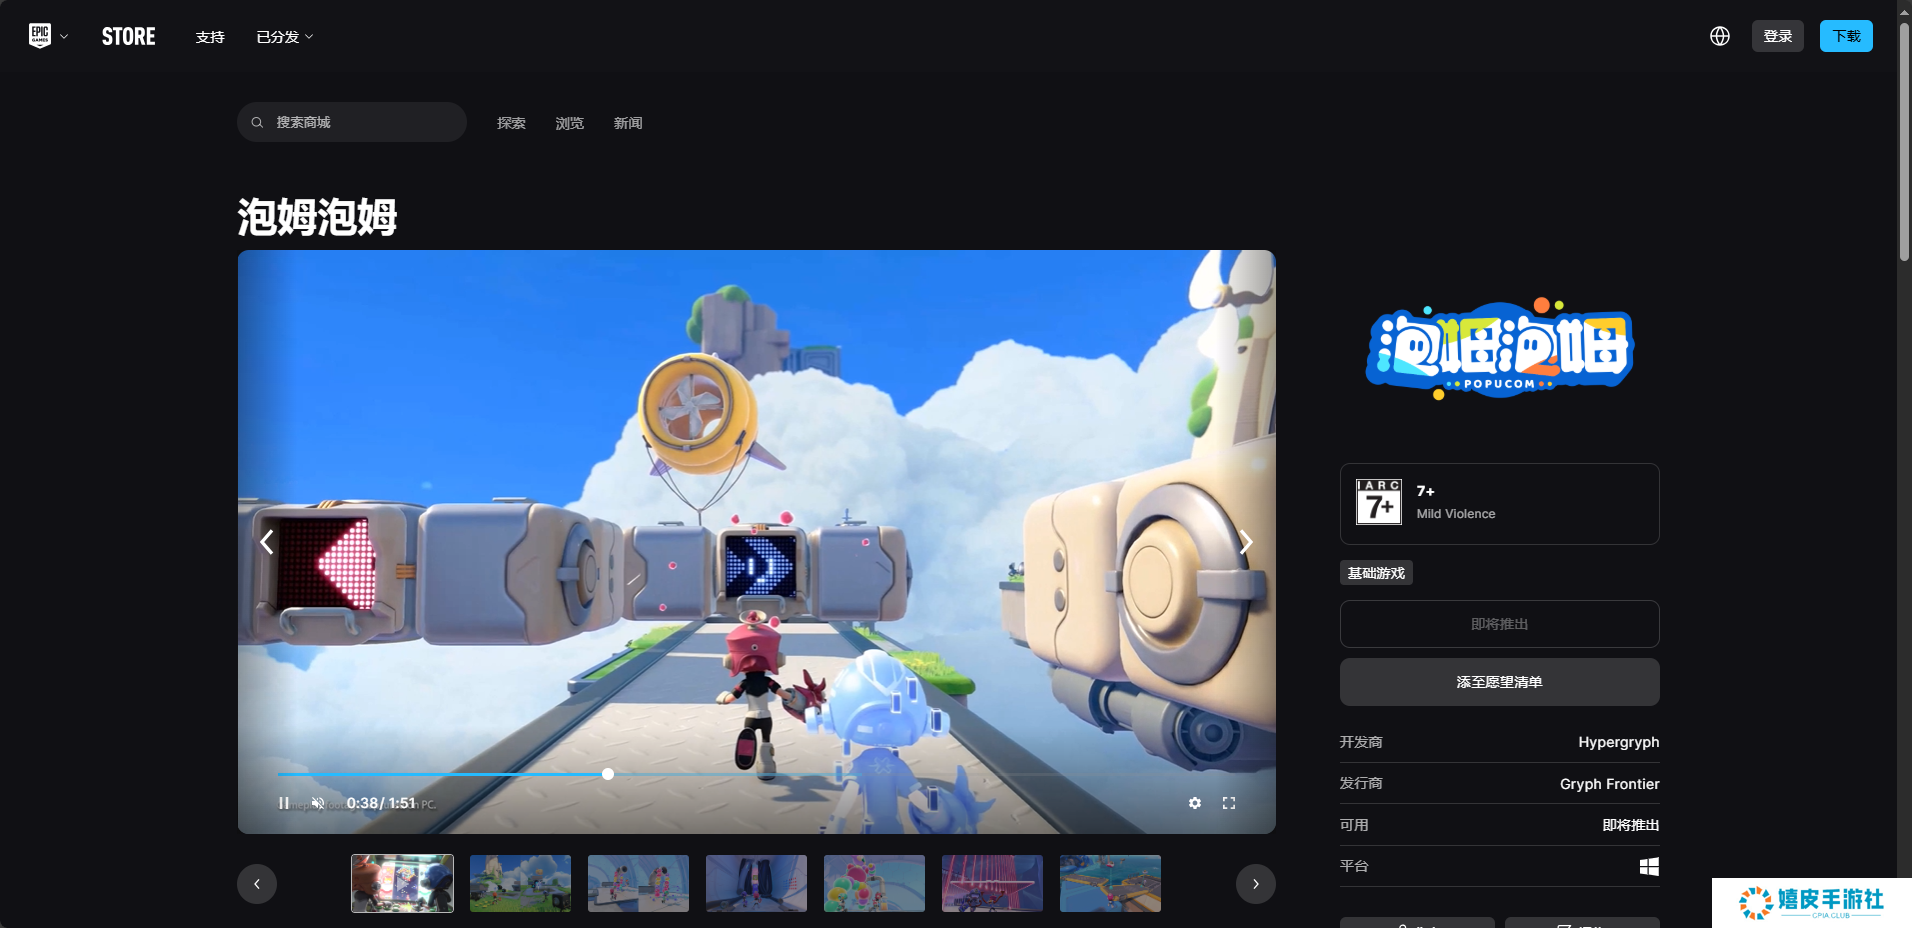Go to next media slide arrow
1912x928 pixels.
1245,542
